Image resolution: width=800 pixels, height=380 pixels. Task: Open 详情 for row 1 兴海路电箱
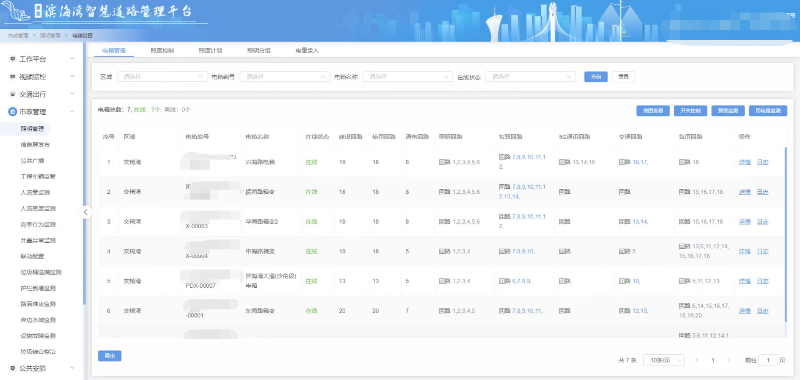[744, 162]
